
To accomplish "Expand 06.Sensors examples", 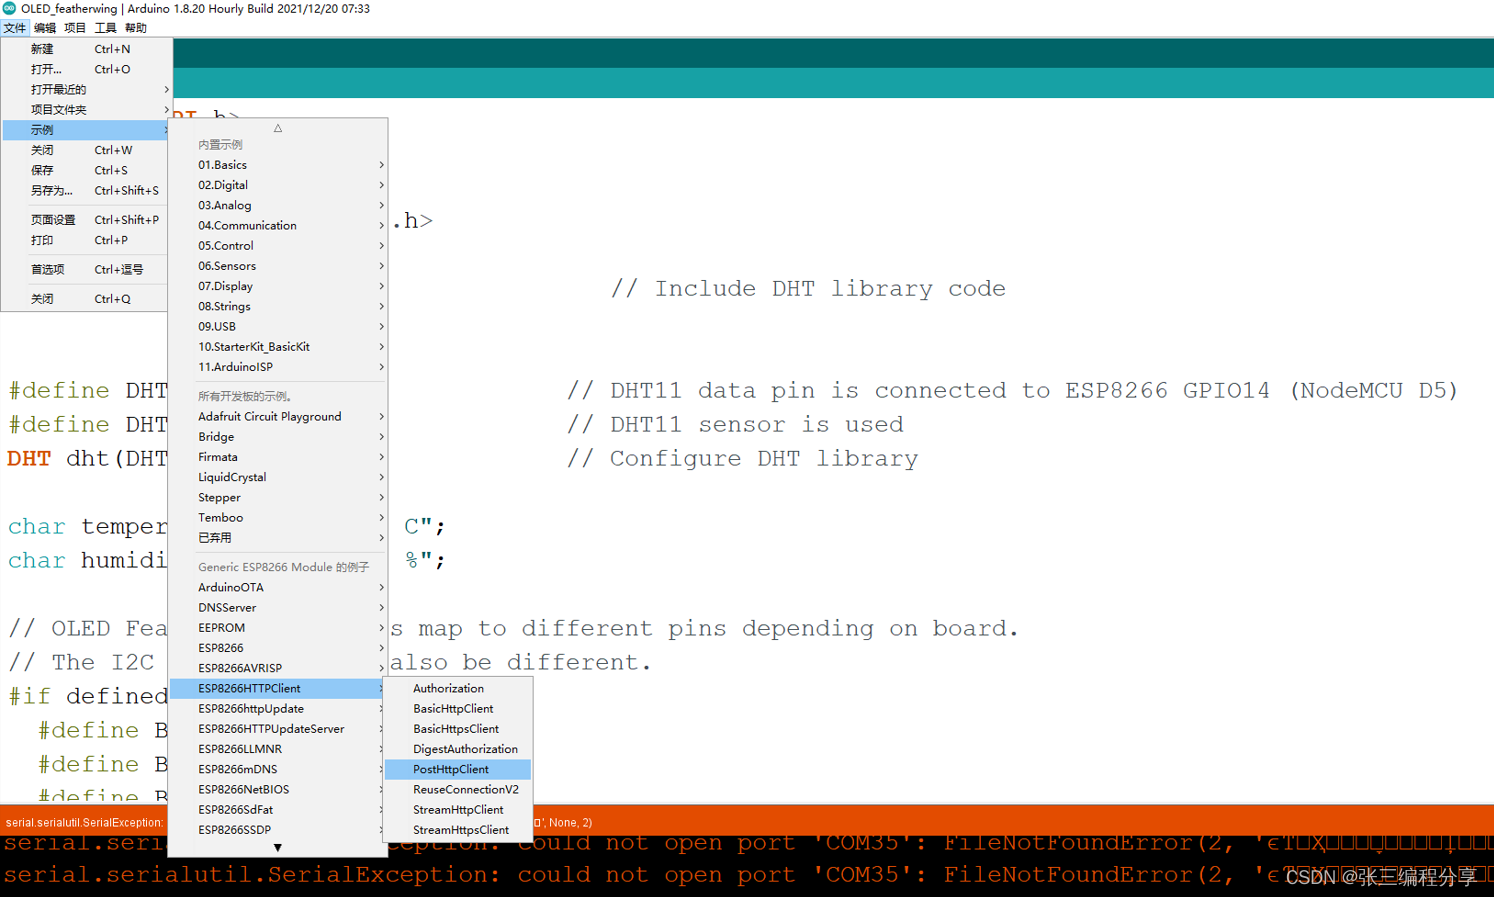I will [278, 266].
